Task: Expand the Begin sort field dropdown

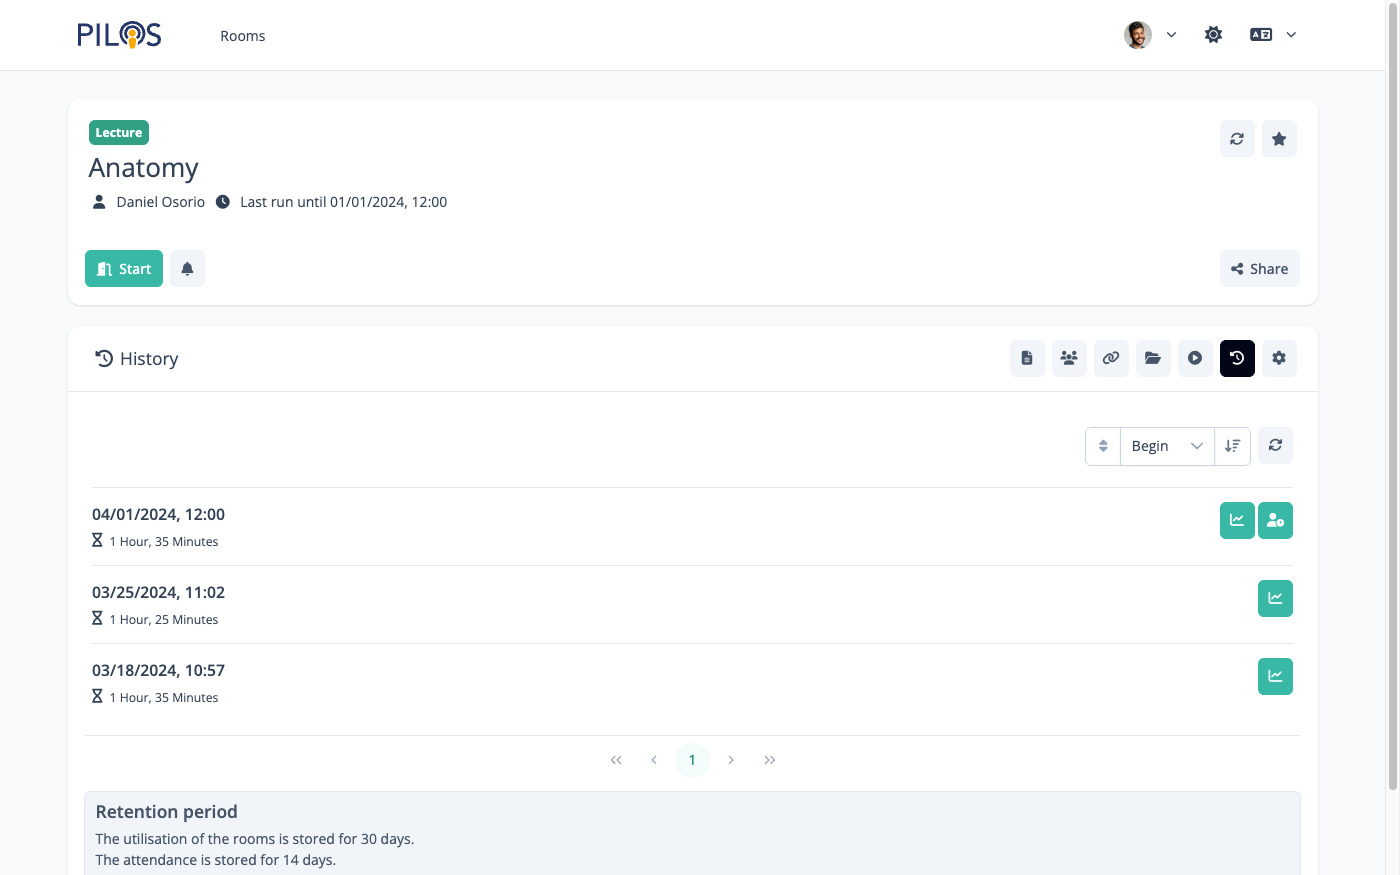Action: 1166,446
